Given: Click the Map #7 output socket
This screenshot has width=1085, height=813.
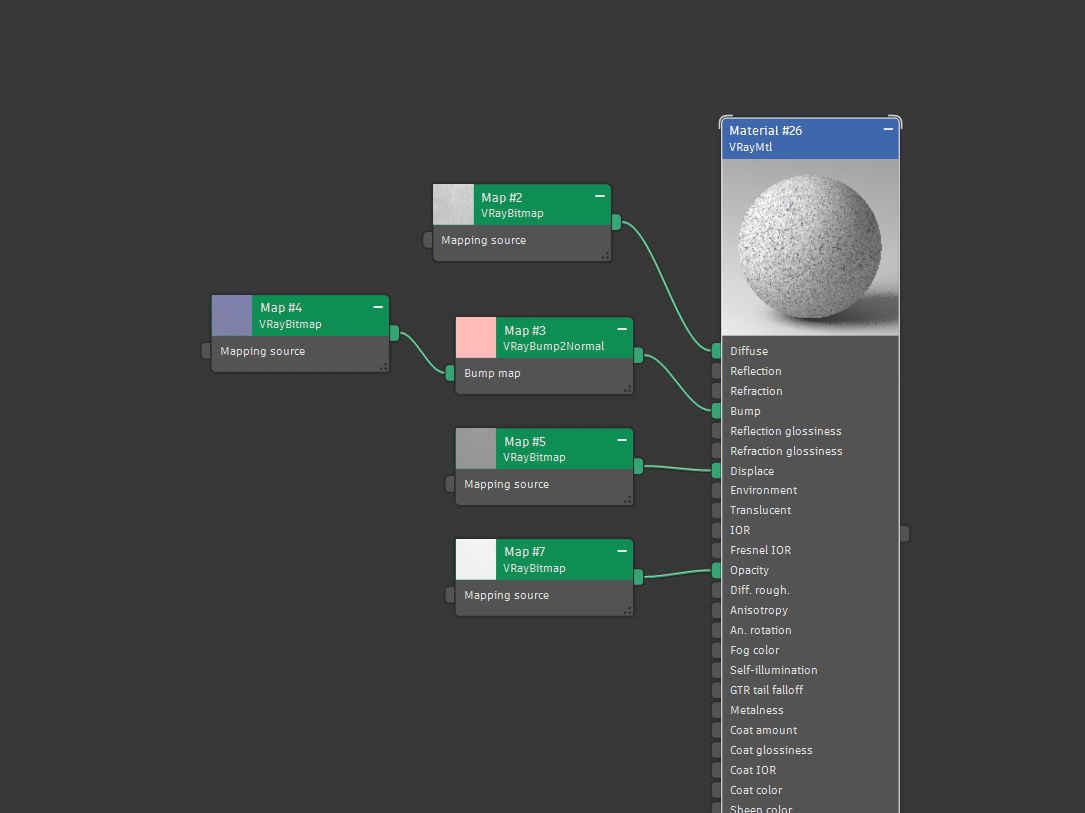Looking at the screenshot, I should point(638,577).
